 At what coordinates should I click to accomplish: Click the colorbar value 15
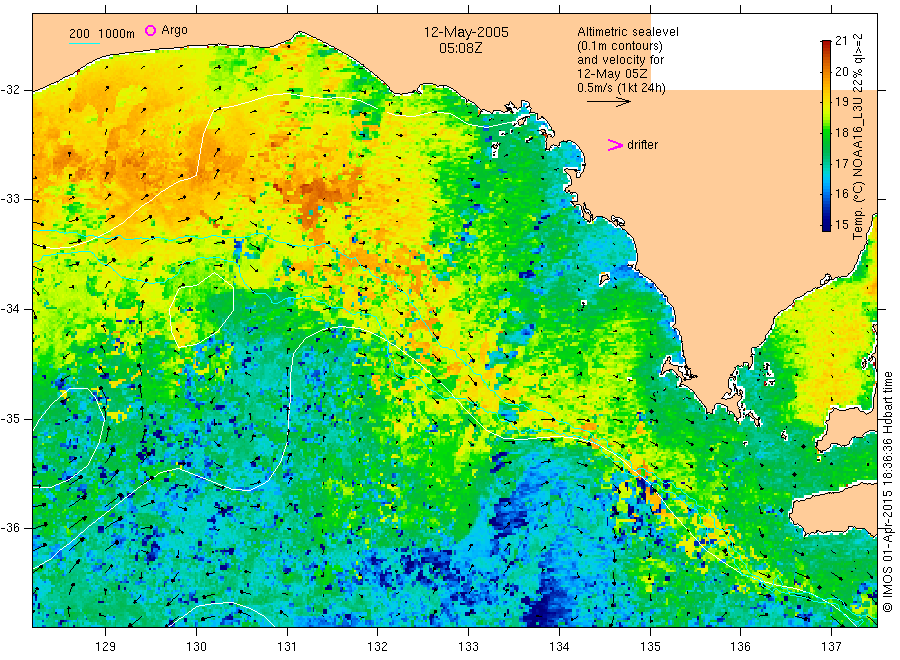coord(841,225)
